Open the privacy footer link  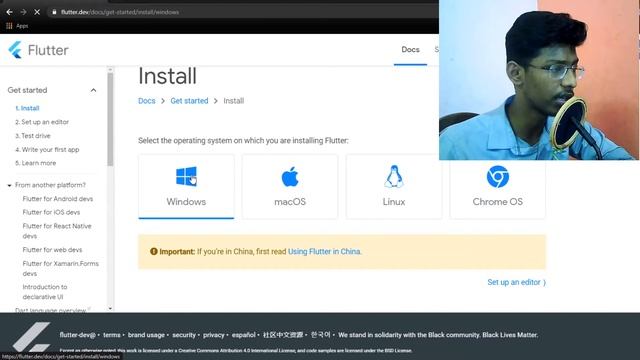214,335
